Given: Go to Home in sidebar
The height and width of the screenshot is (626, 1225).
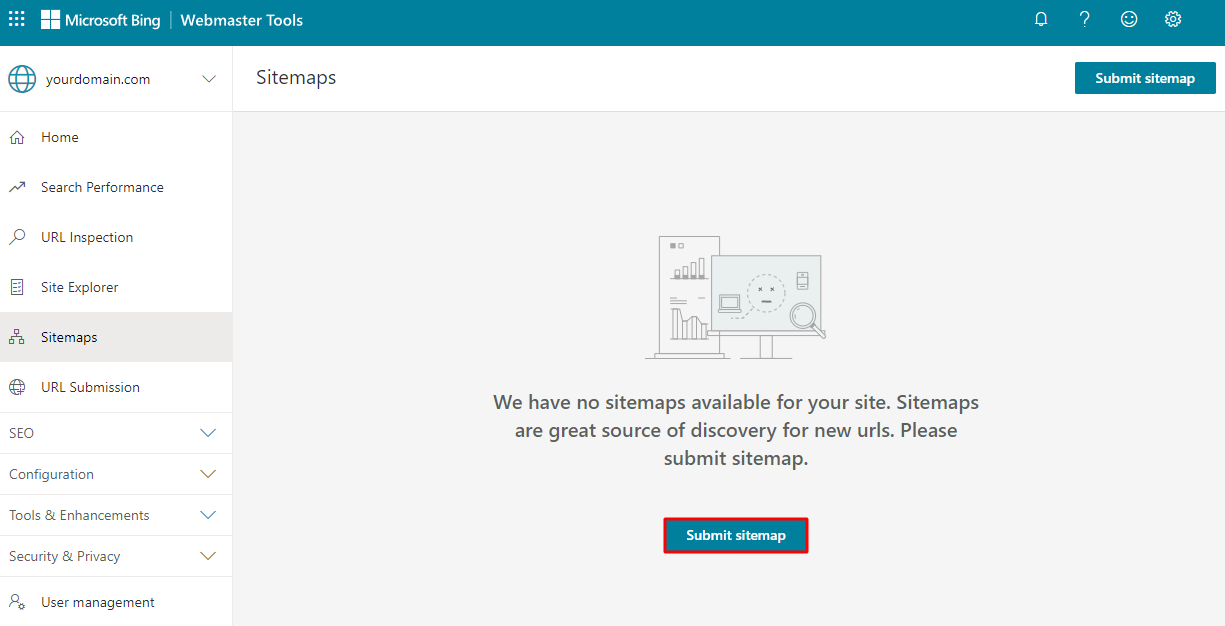Looking at the screenshot, I should [116, 137].
